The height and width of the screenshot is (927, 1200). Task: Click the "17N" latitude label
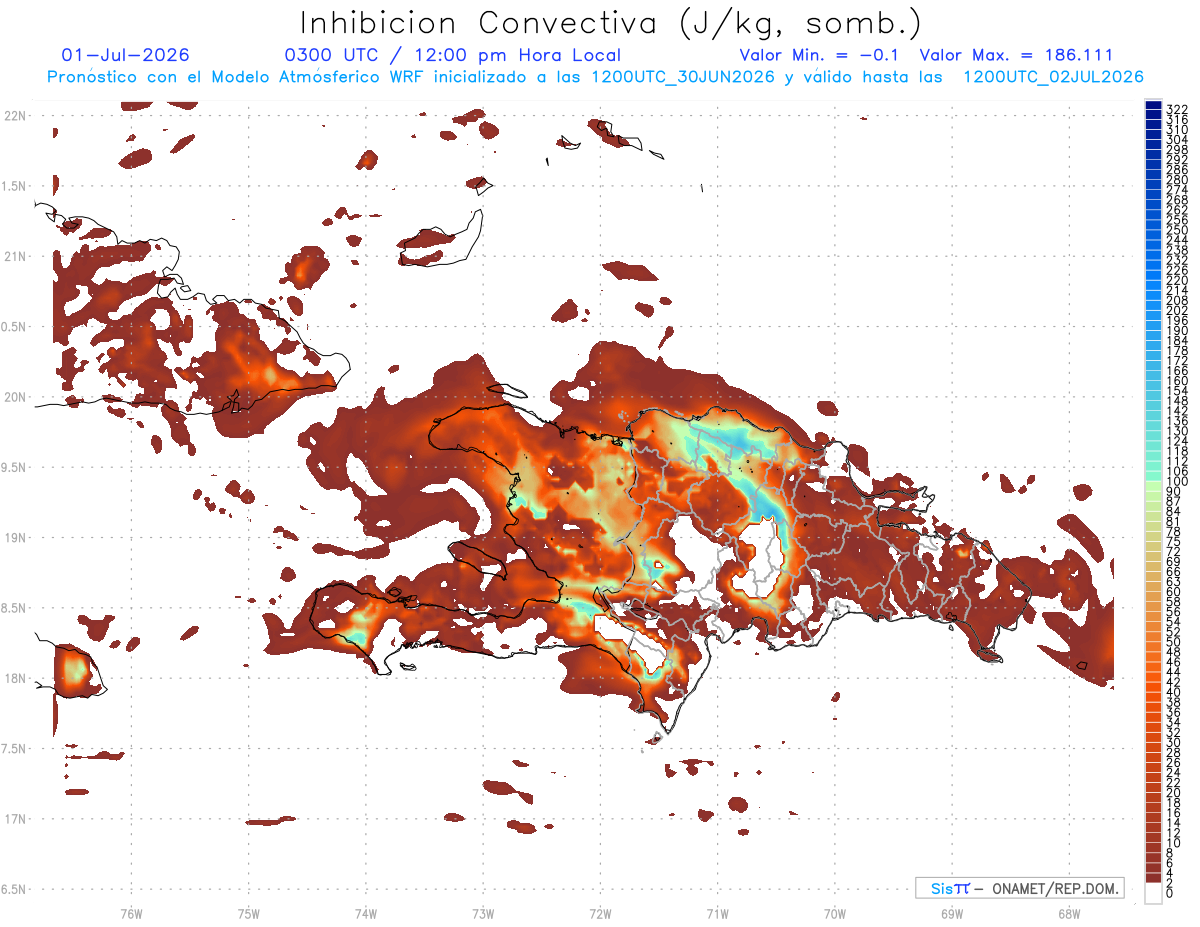pyautogui.click(x=13, y=818)
